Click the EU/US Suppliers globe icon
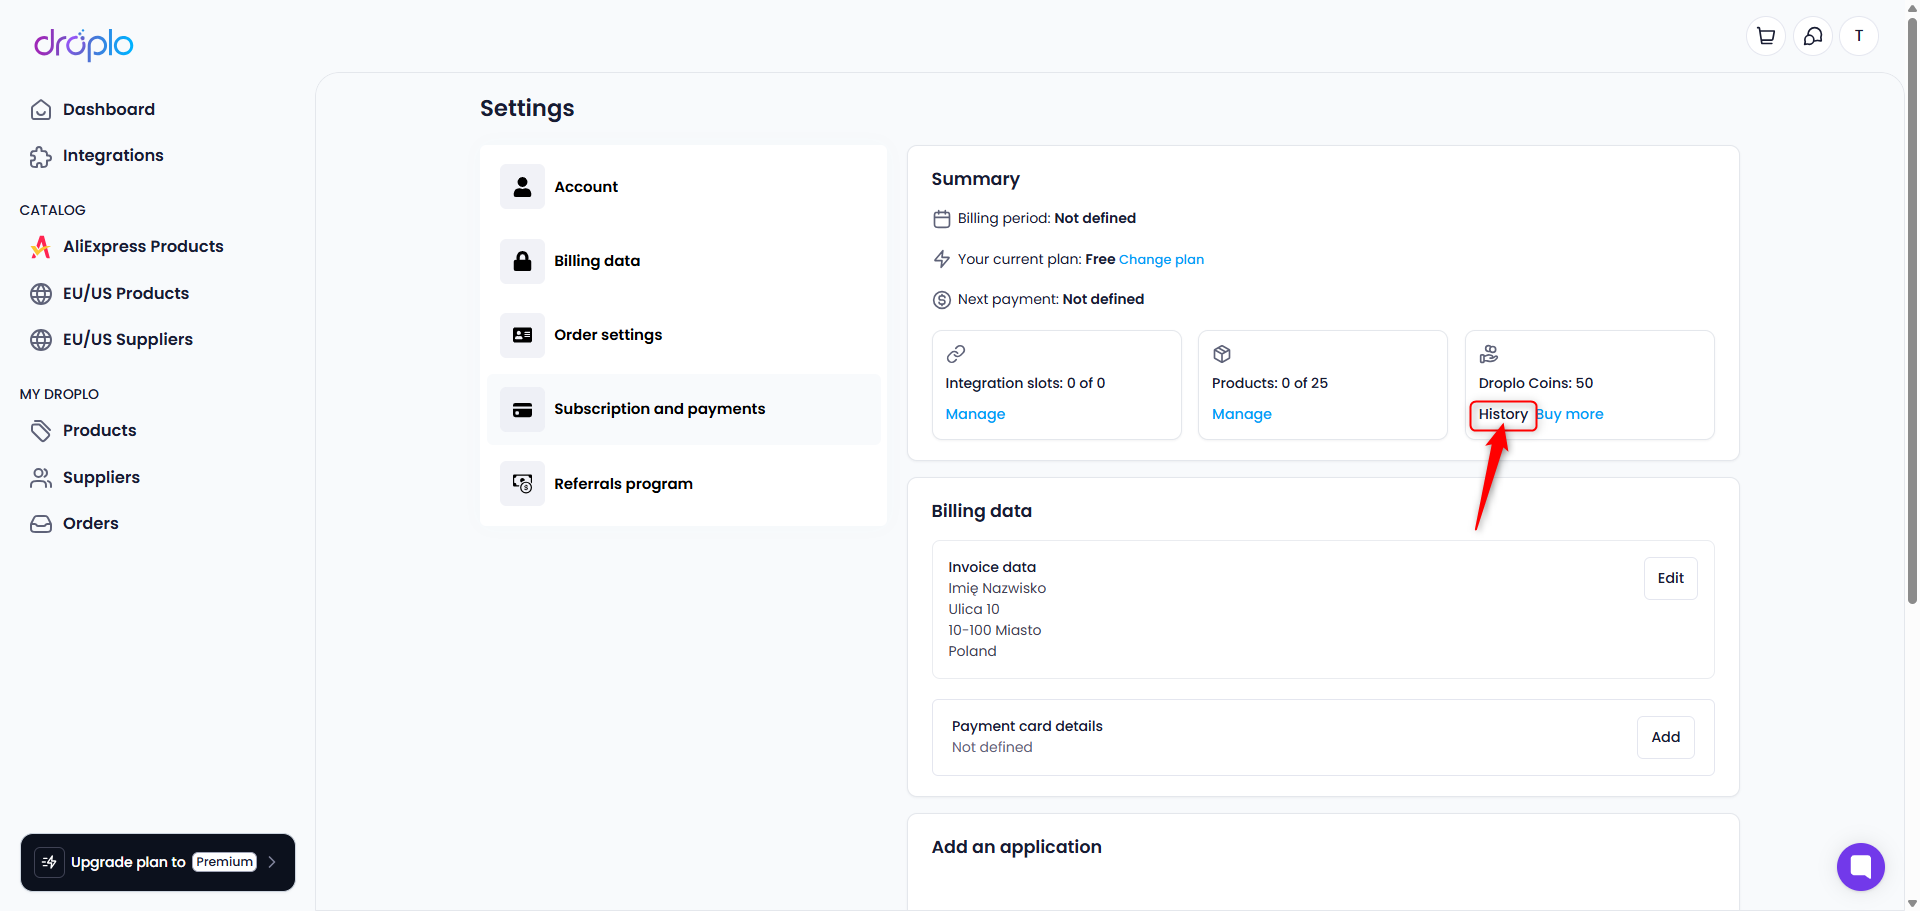The height and width of the screenshot is (911, 1920). pos(41,340)
